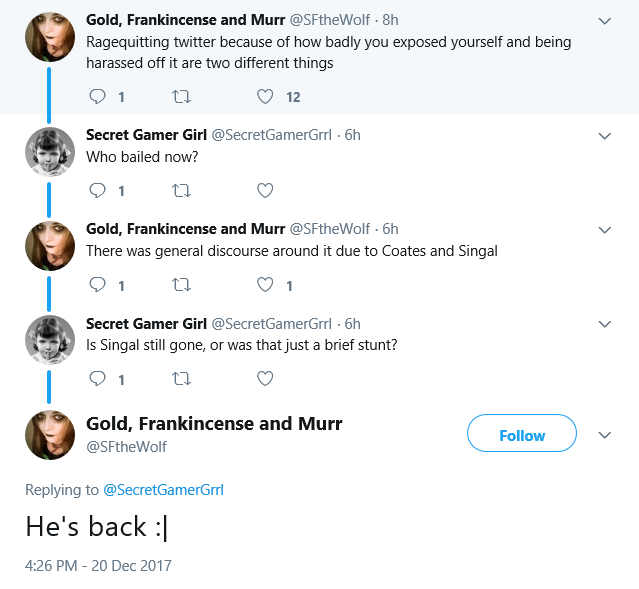Retweet the 'Is Singal still gone' tweet

coord(181,379)
